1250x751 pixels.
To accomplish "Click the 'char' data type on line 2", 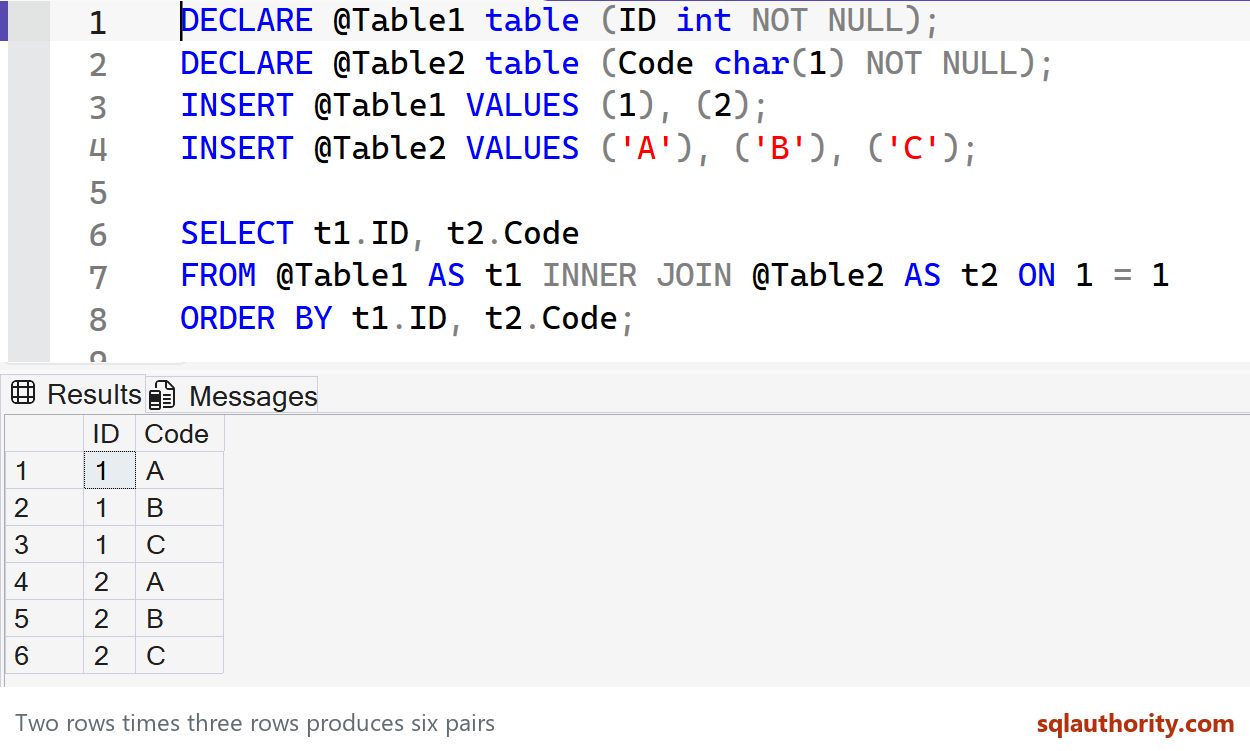I will point(752,63).
